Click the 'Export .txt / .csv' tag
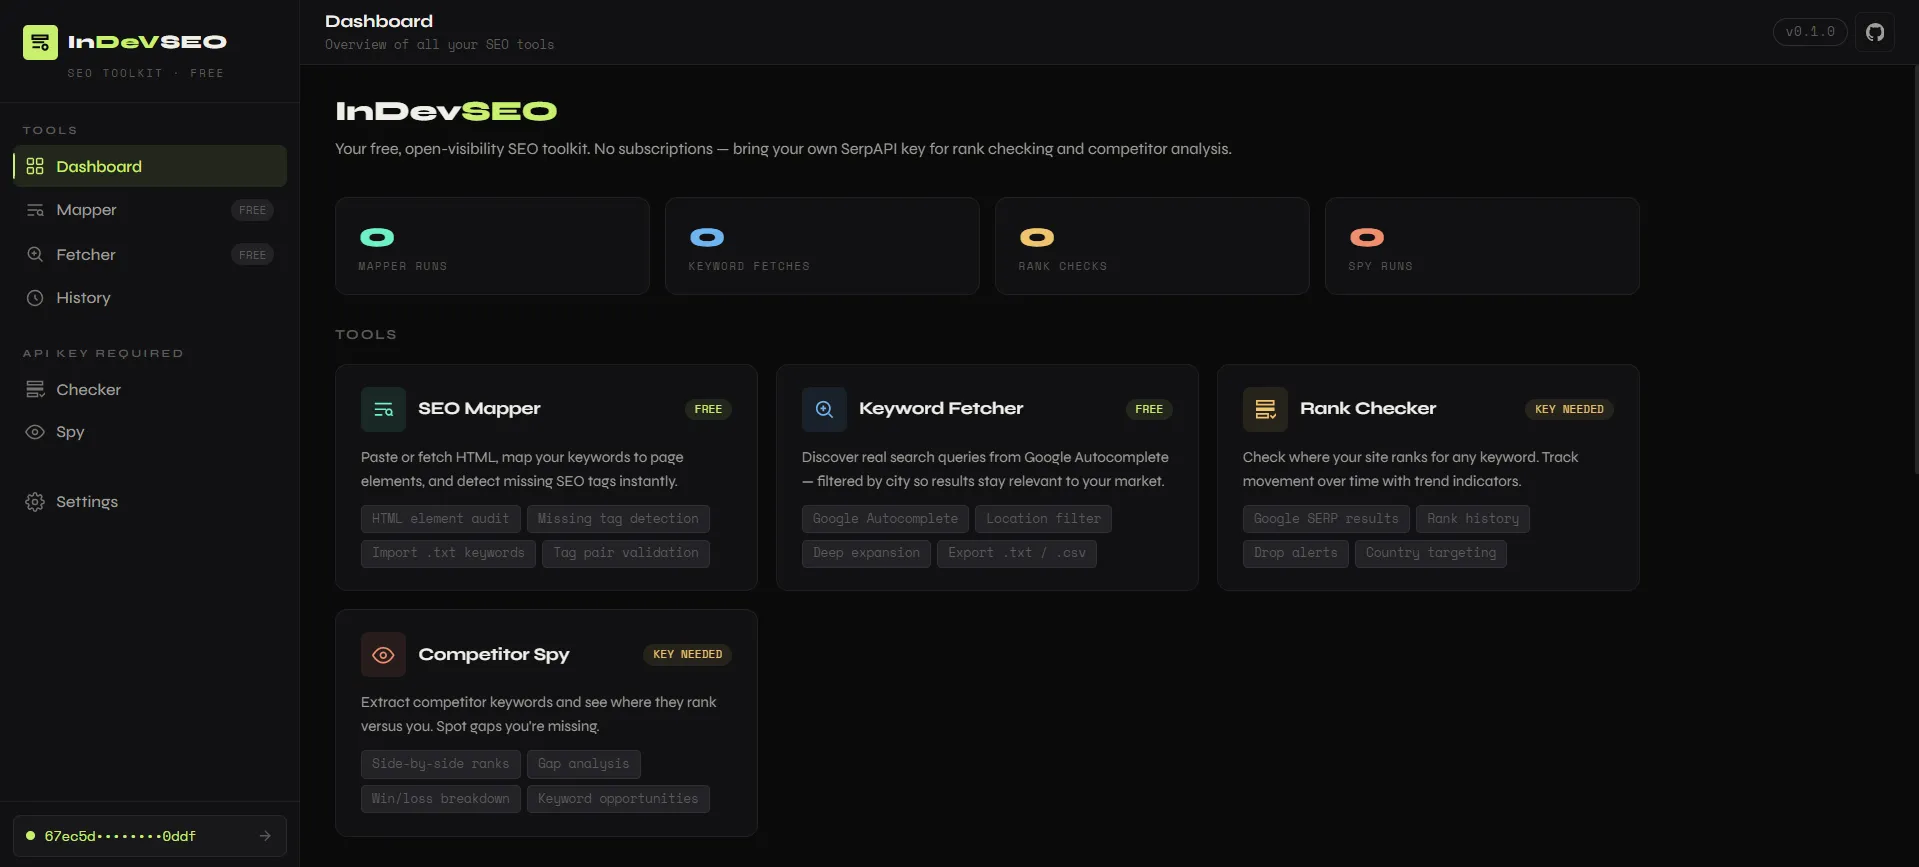Image resolution: width=1919 pixels, height=867 pixels. click(x=1017, y=553)
